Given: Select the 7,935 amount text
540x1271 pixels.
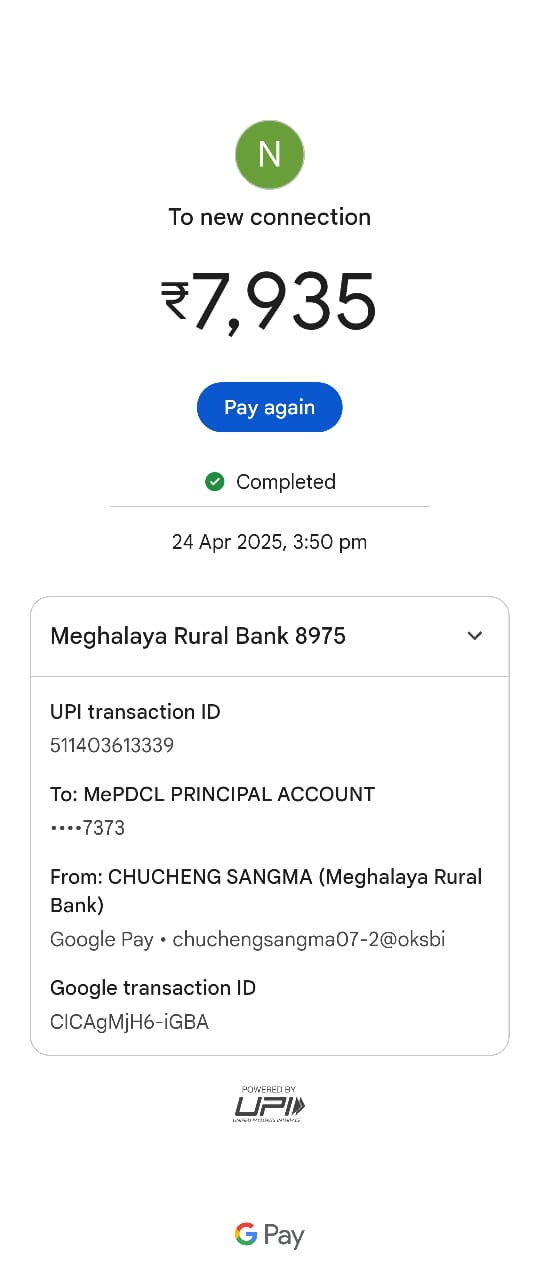Looking at the screenshot, I should coord(284,302).
